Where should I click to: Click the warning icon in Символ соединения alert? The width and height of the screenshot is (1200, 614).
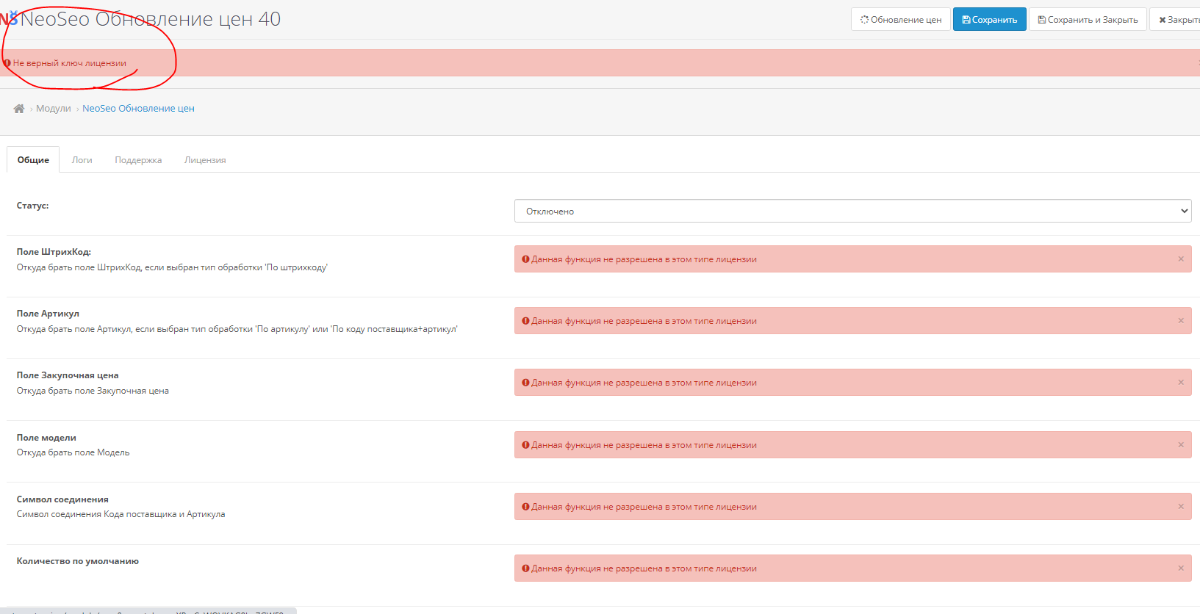click(525, 507)
